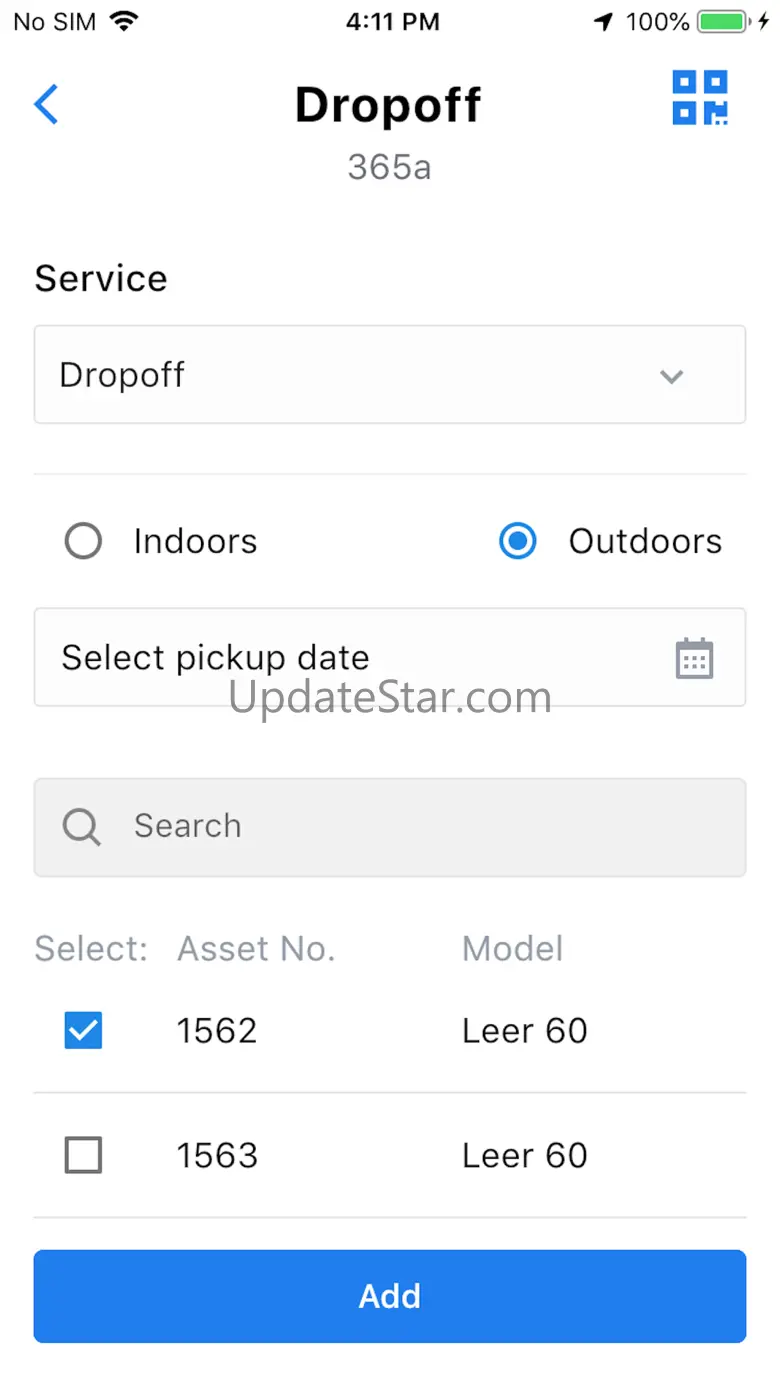The height and width of the screenshot is (1387, 780).
Task: Click the Add button
Action: [x=390, y=1296]
